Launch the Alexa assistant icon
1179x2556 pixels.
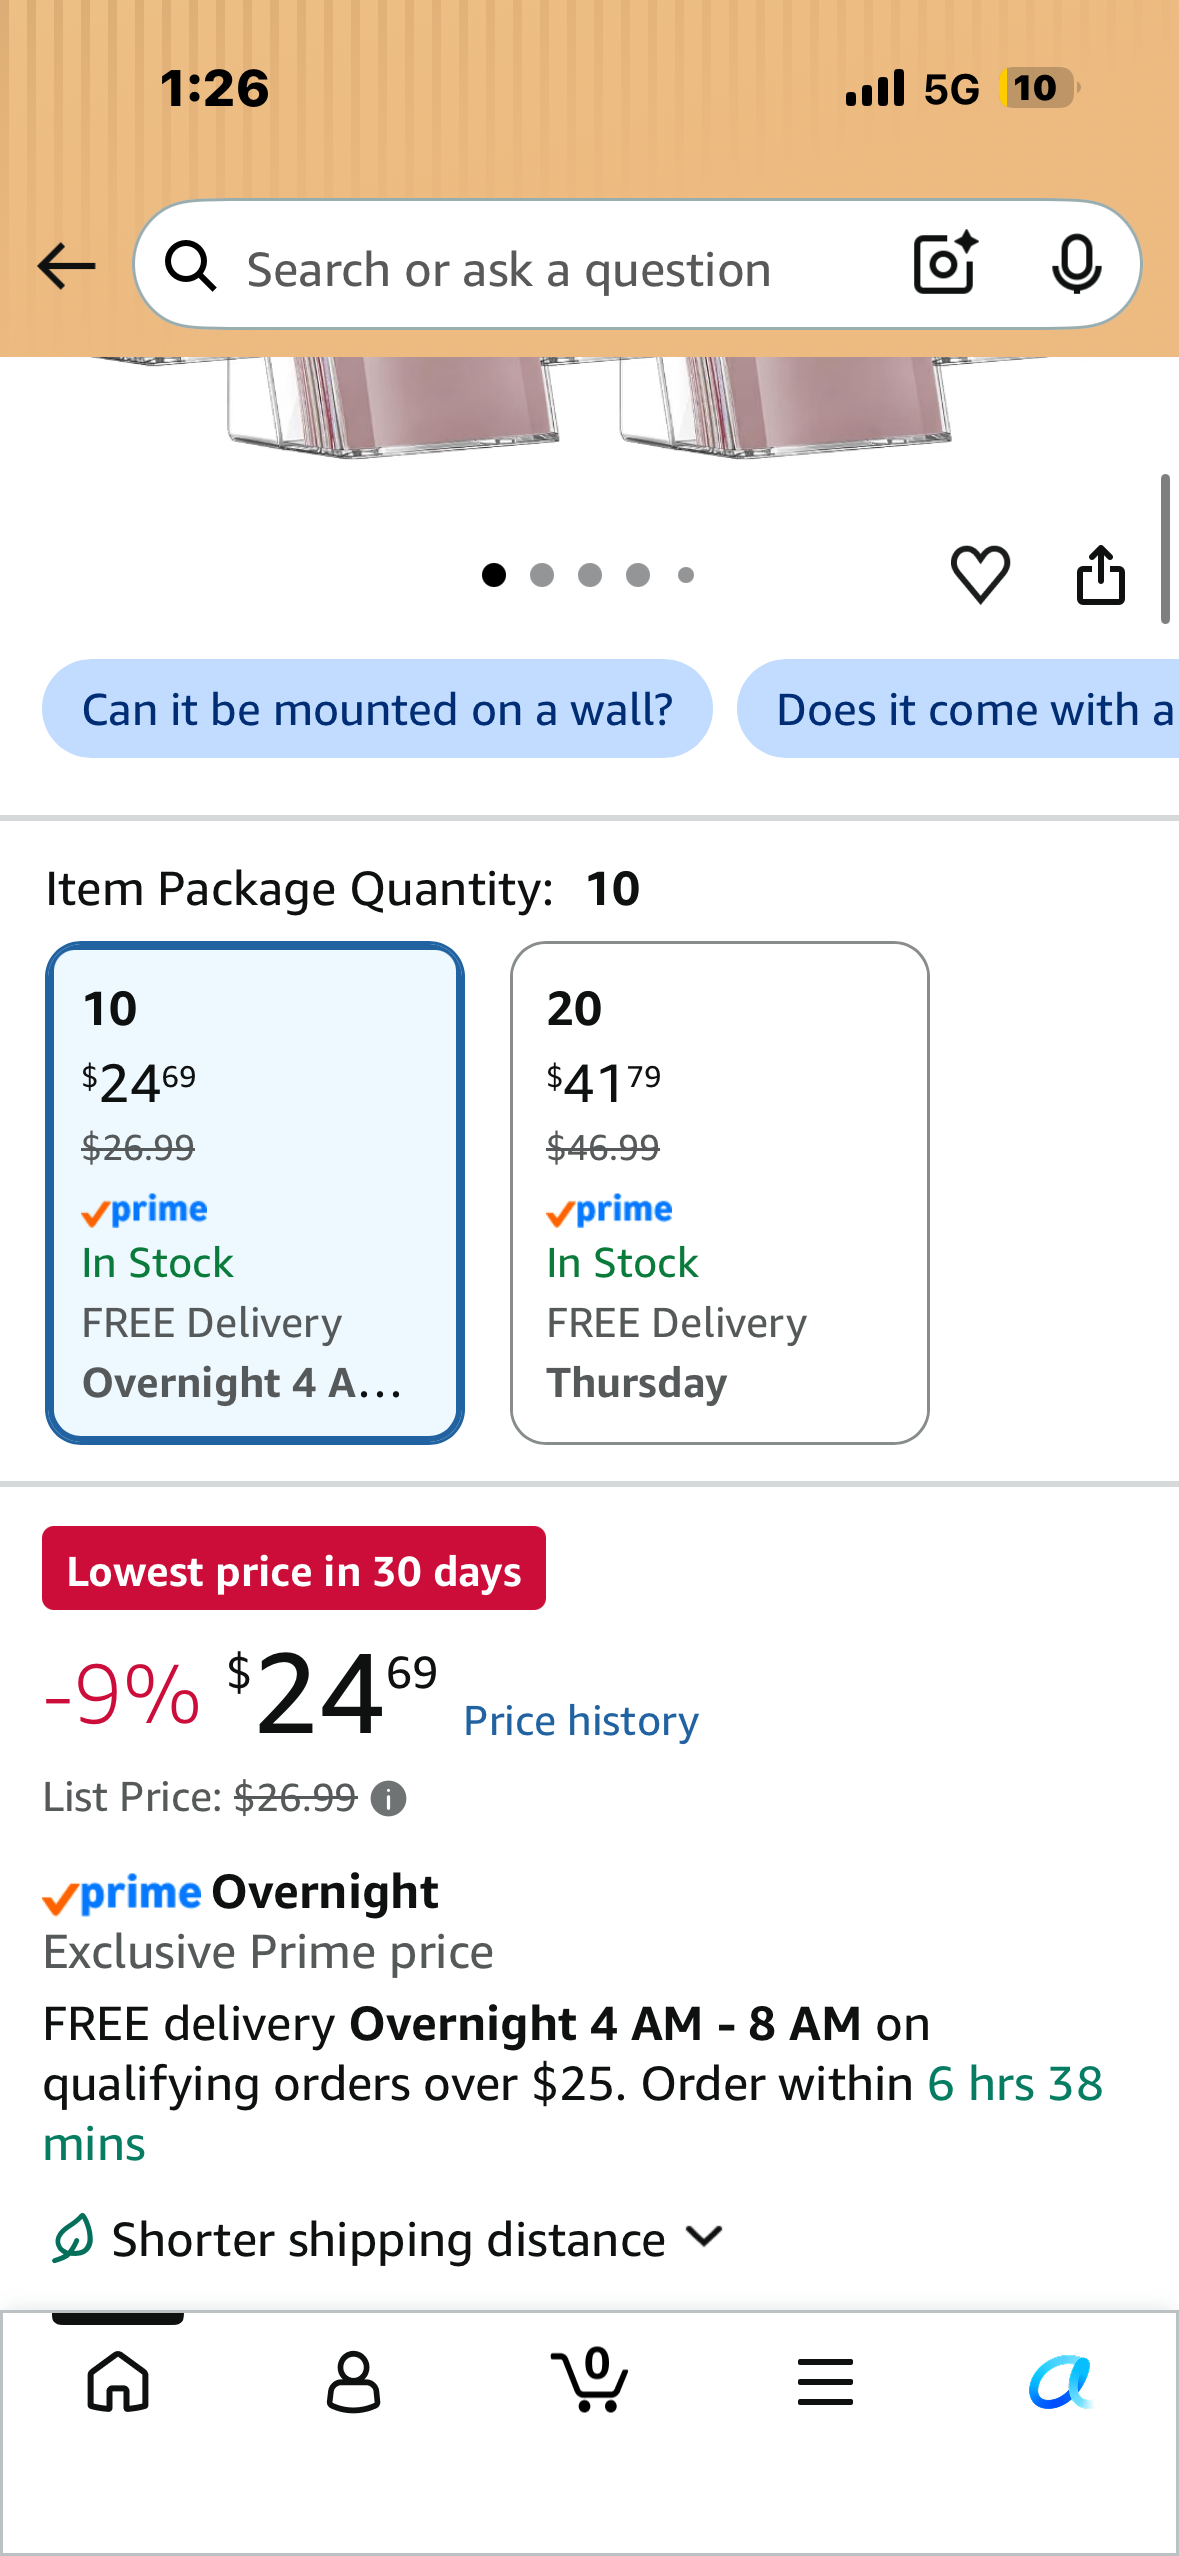[1061, 2381]
